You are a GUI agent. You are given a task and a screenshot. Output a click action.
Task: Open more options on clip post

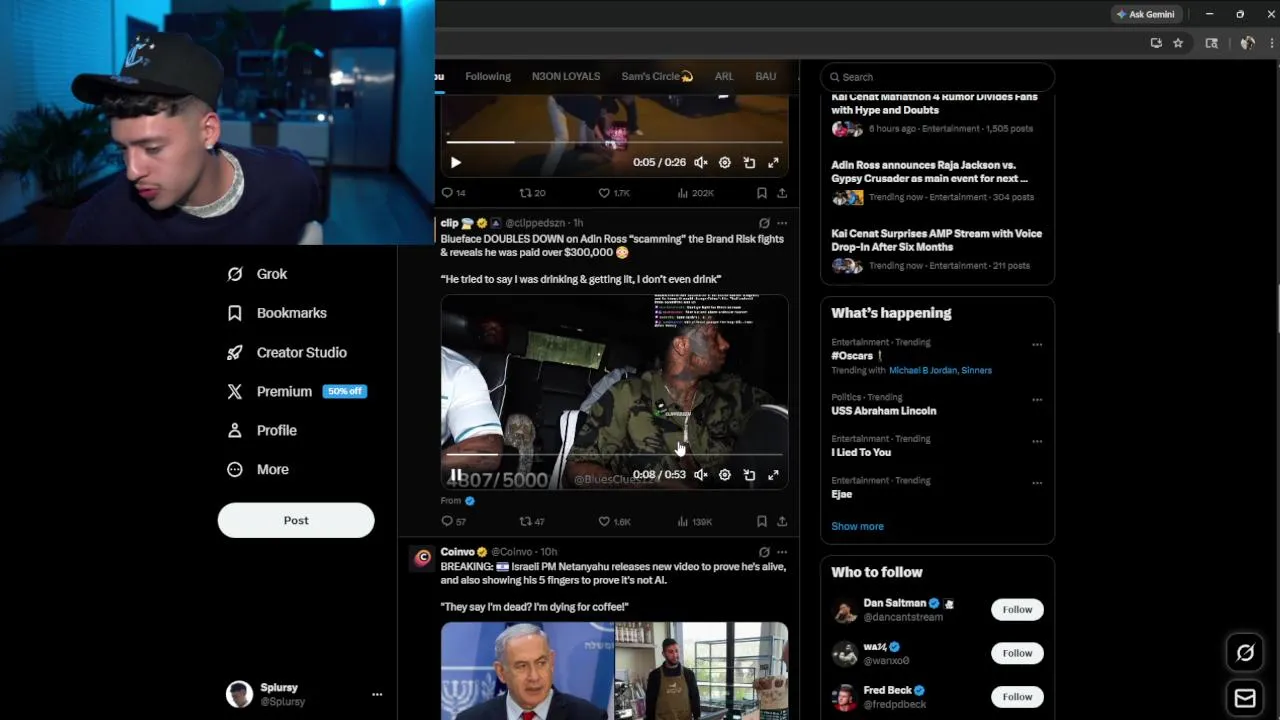pos(782,223)
